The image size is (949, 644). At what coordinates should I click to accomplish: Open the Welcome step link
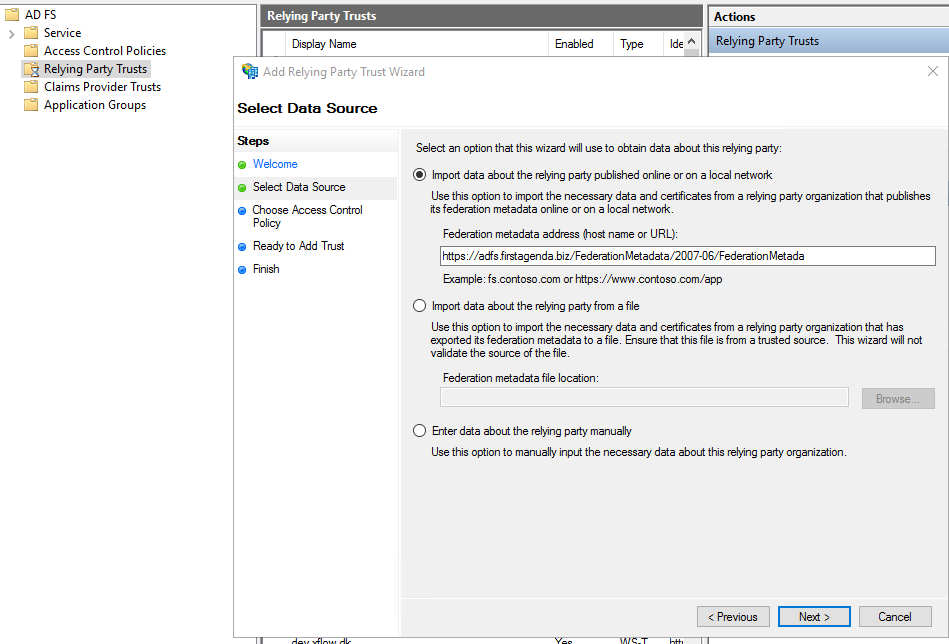pyautogui.click(x=275, y=164)
